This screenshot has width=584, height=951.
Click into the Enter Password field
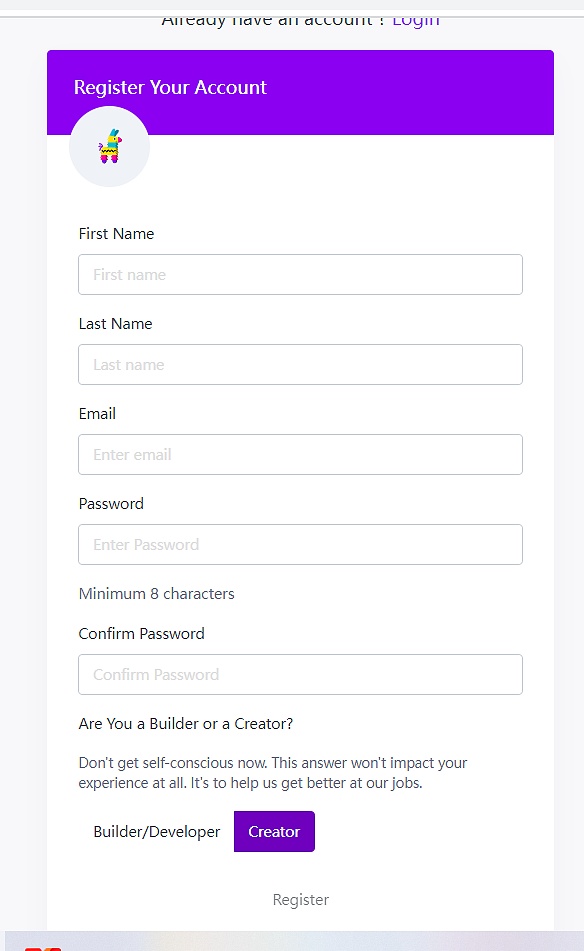point(300,545)
